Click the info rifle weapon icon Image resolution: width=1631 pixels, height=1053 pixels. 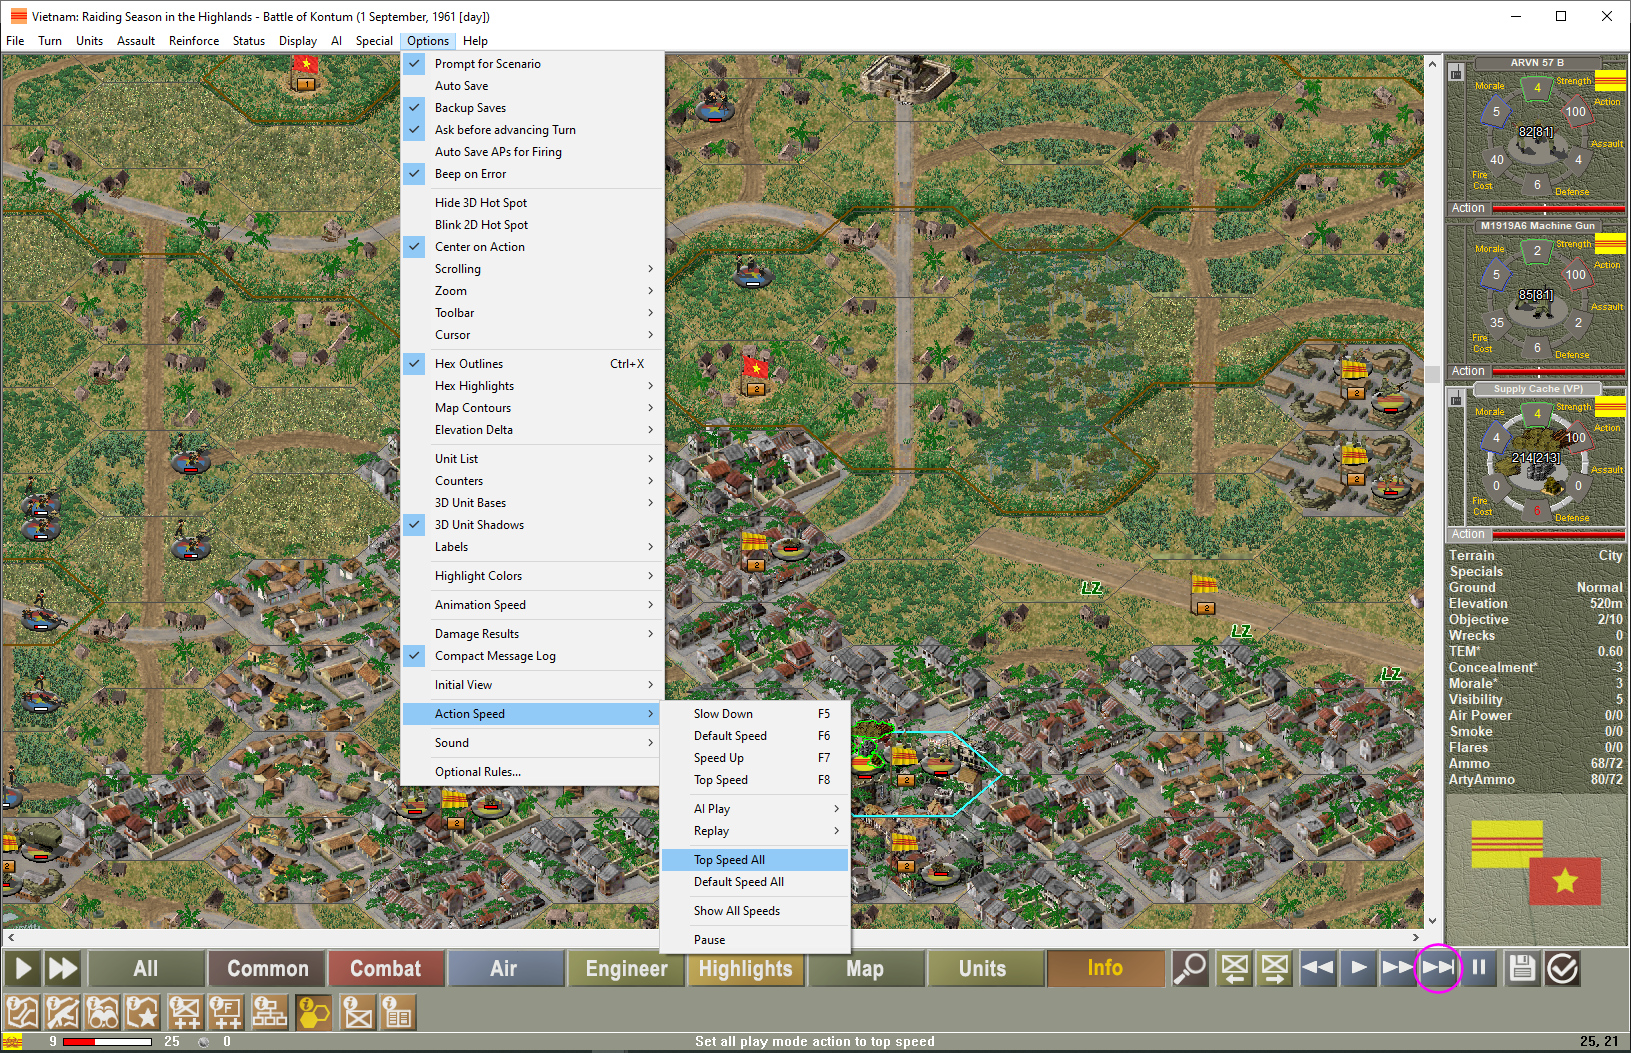click(x=62, y=1012)
